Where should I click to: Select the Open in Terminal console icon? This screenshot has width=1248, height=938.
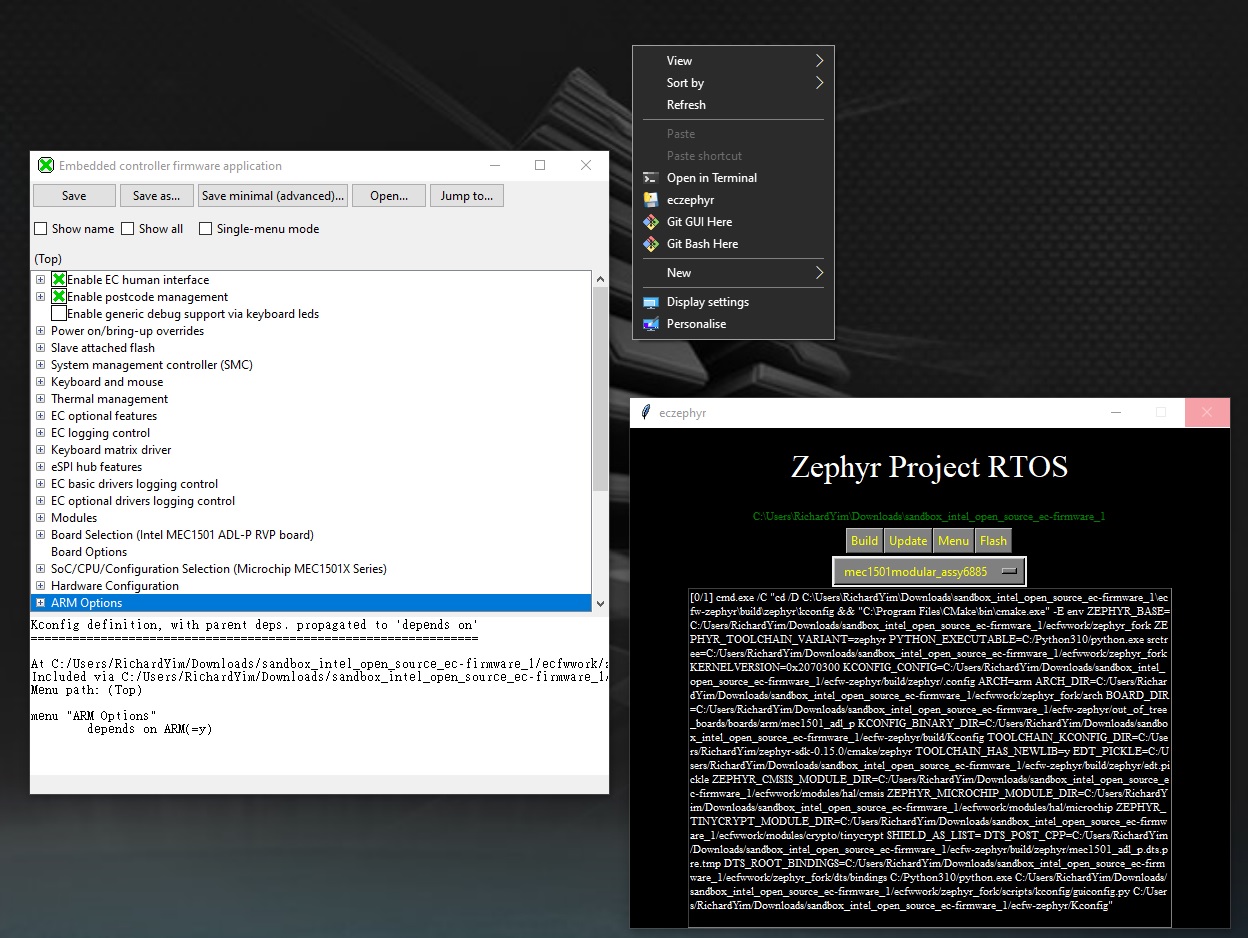pyautogui.click(x=651, y=177)
